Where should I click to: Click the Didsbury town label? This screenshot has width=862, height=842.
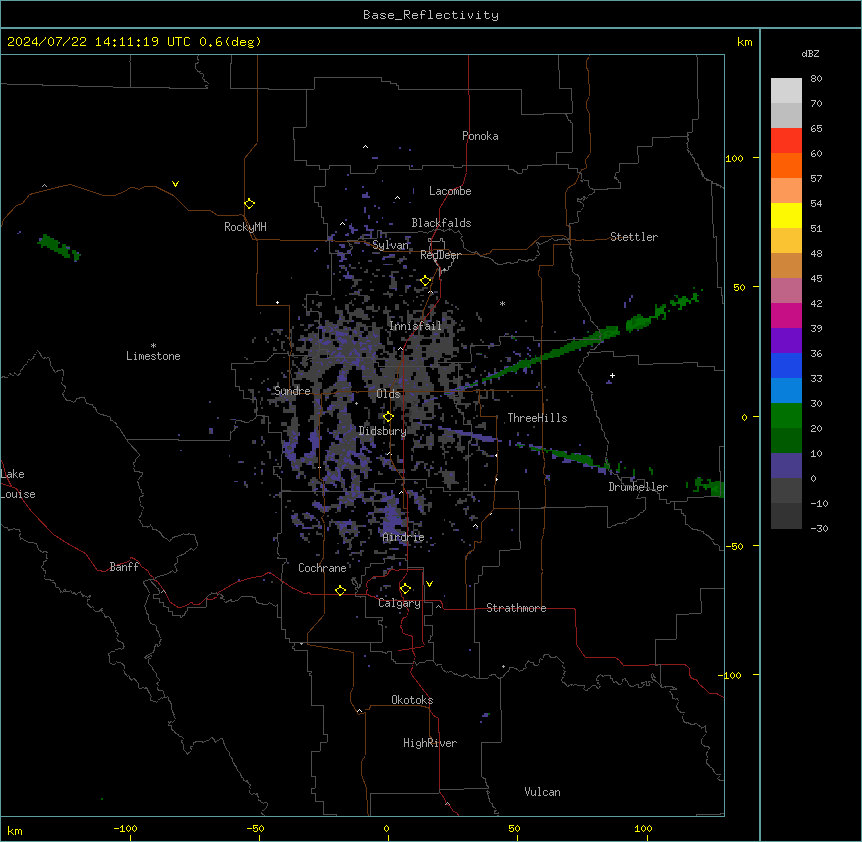pos(383,431)
